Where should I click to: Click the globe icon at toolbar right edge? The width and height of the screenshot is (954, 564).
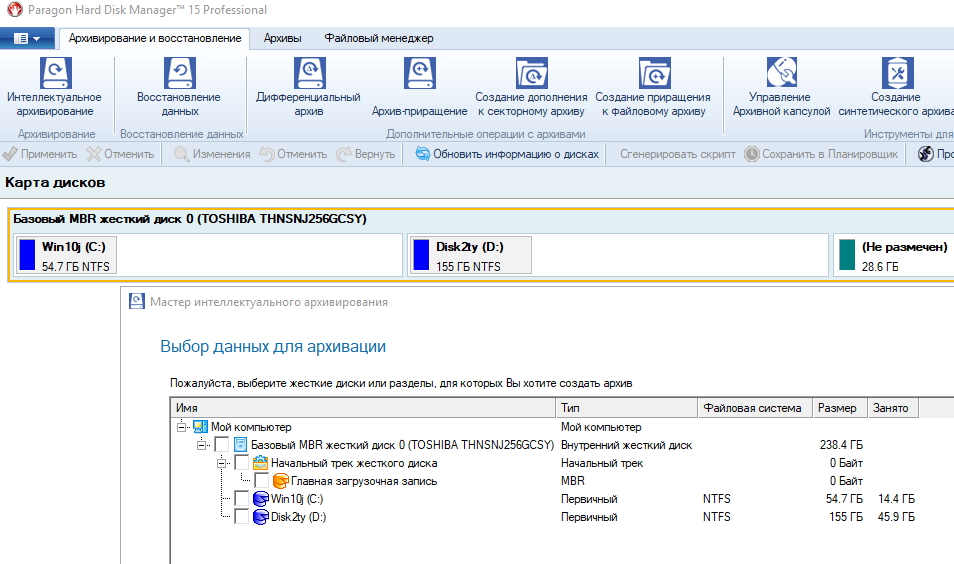(x=925, y=154)
